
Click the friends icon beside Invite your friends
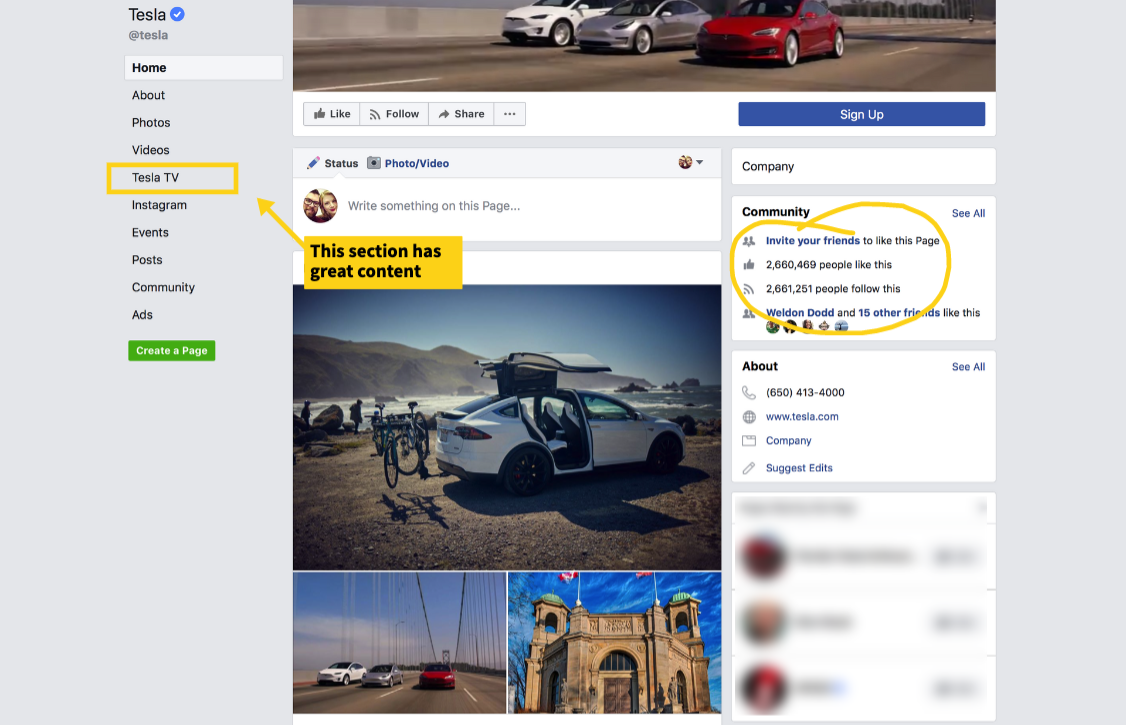pos(749,241)
